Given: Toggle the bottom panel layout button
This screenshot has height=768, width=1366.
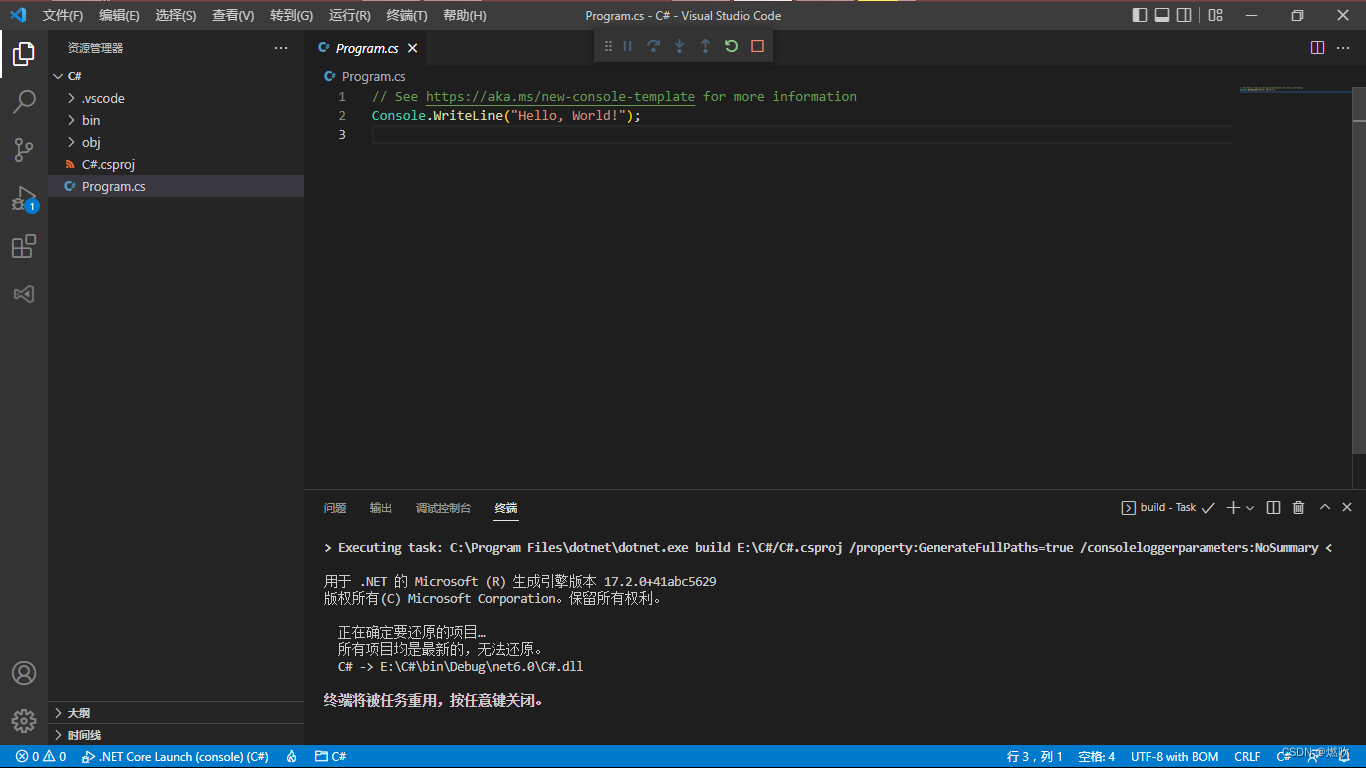Looking at the screenshot, I should (1162, 15).
